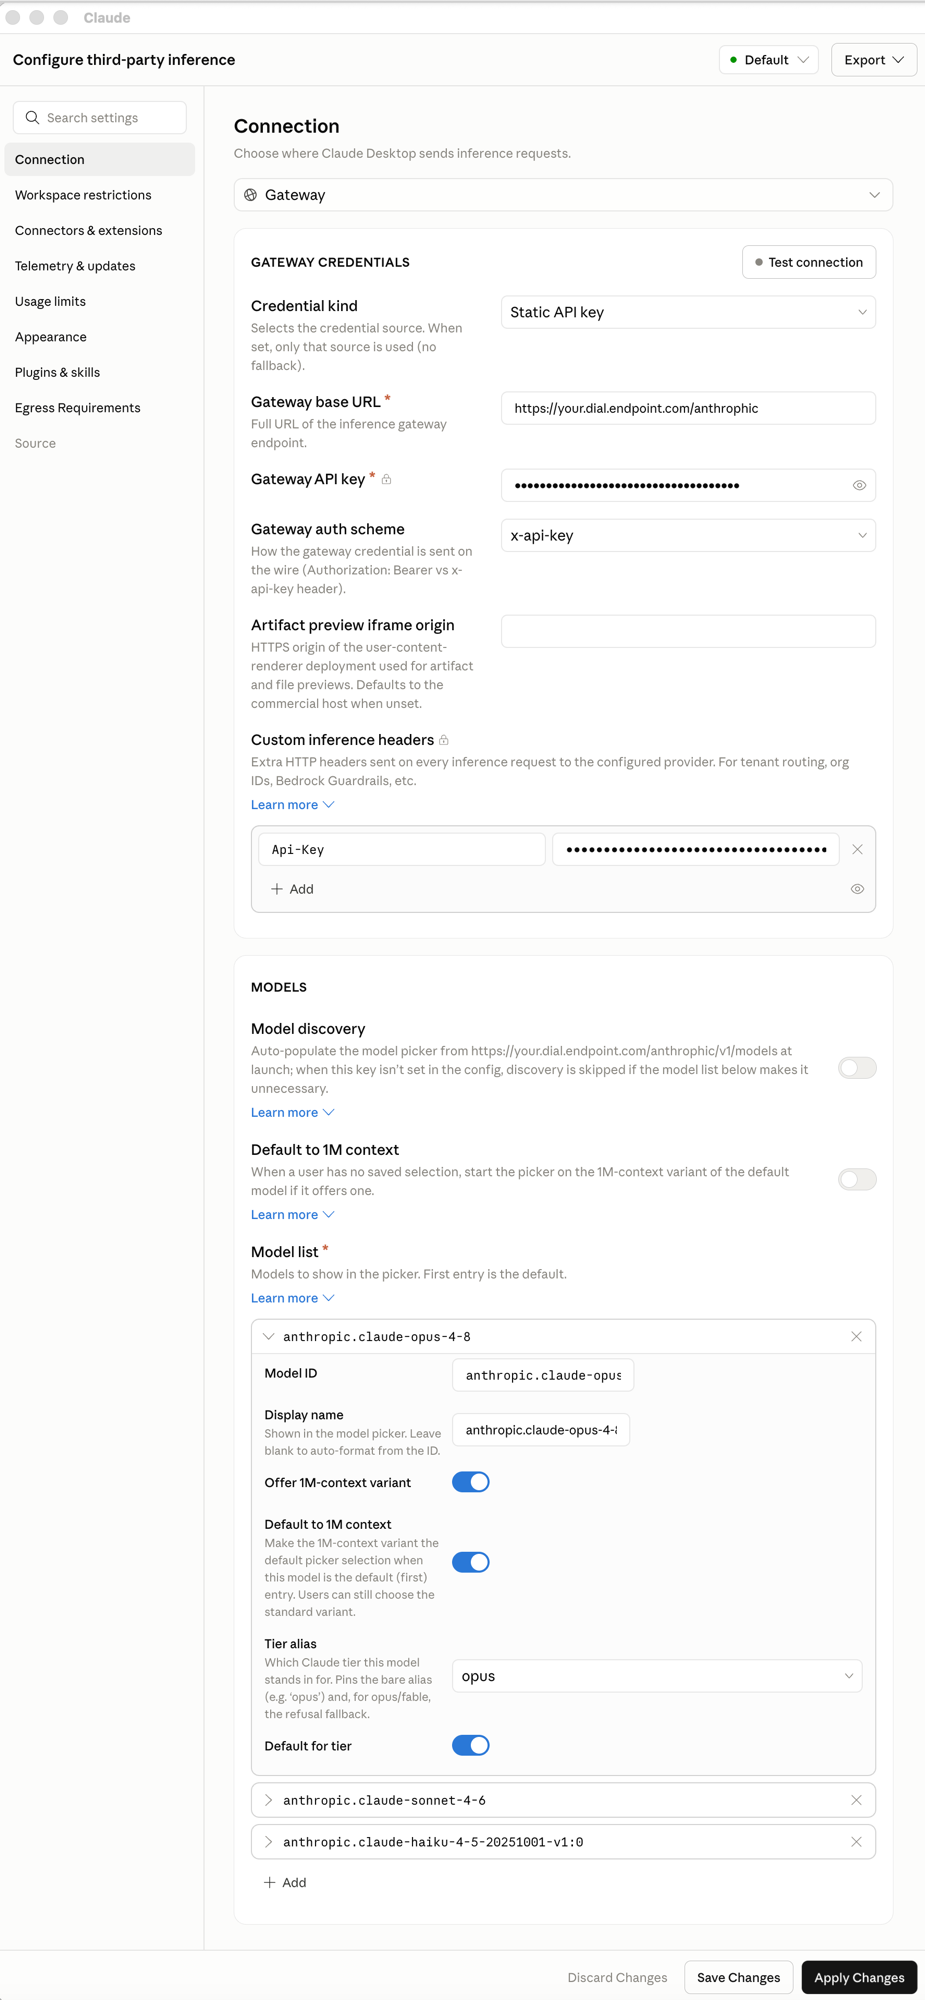Toggle the Models Default to 1M context switch
This screenshot has height=2000, width=925.
[857, 1180]
